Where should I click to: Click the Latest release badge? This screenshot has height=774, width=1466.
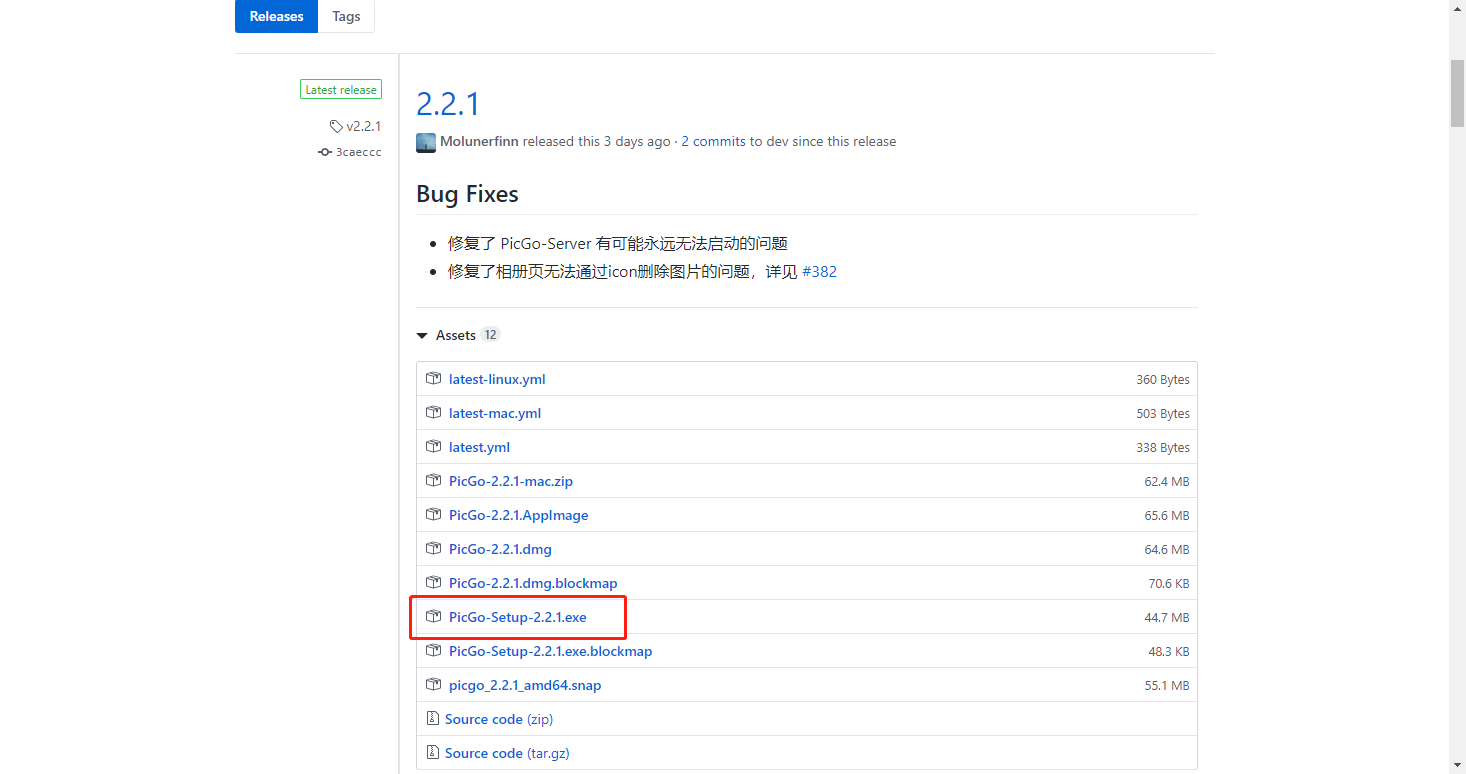tap(341, 90)
